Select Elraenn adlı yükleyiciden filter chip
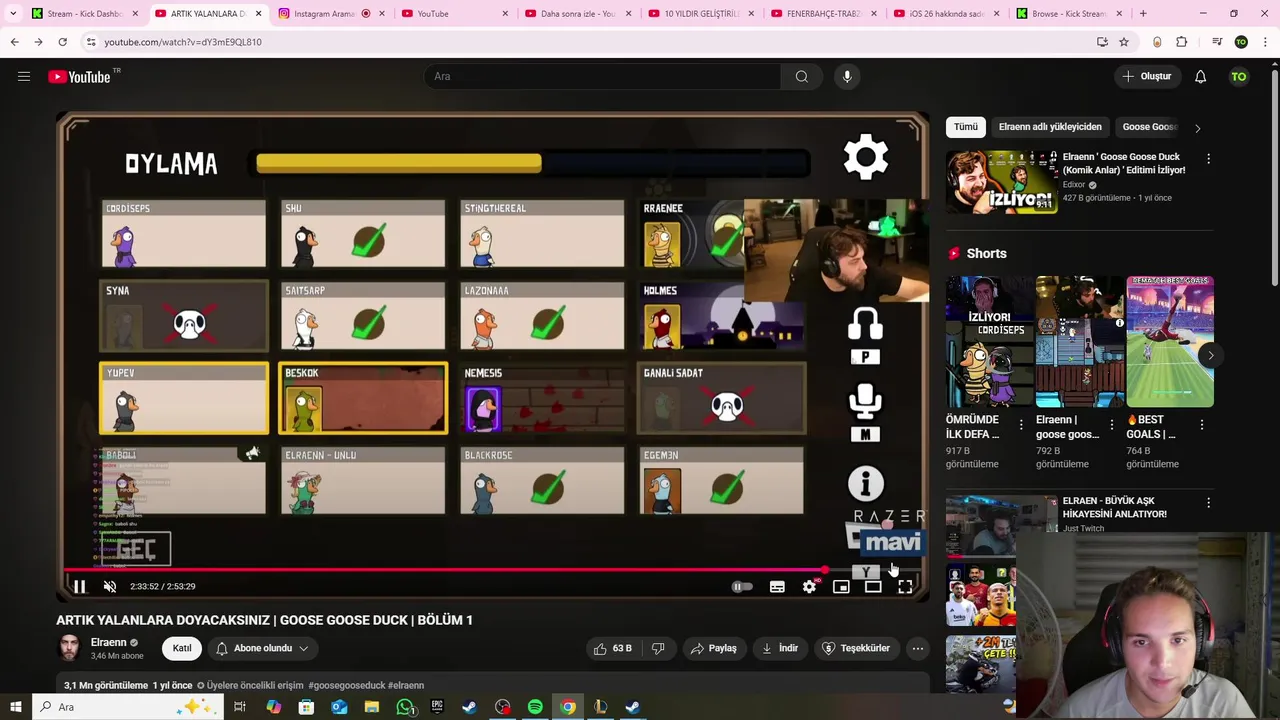Image resolution: width=1280 pixels, height=720 pixels. tap(1050, 127)
